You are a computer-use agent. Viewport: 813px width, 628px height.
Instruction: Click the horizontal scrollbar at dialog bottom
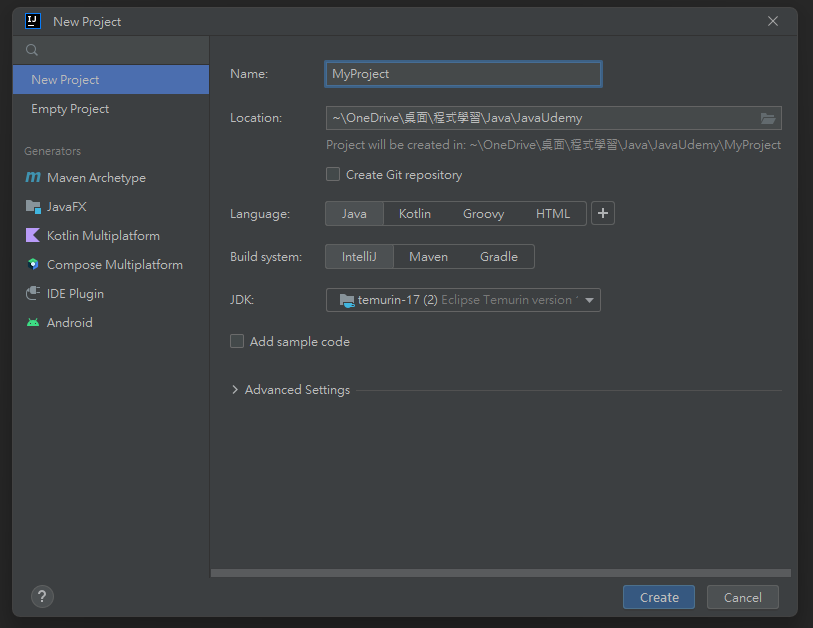pyautogui.click(x=501, y=573)
